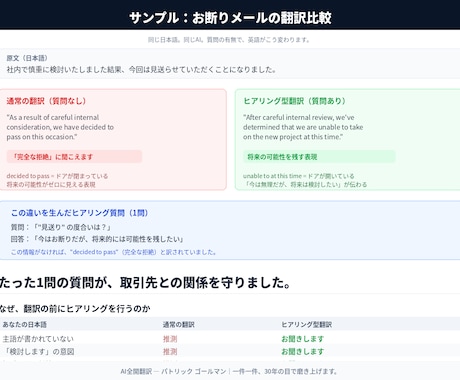Click the source sentence starting 社内で慎重に検討
Viewport: 460px width, 380px height.
(141, 69)
